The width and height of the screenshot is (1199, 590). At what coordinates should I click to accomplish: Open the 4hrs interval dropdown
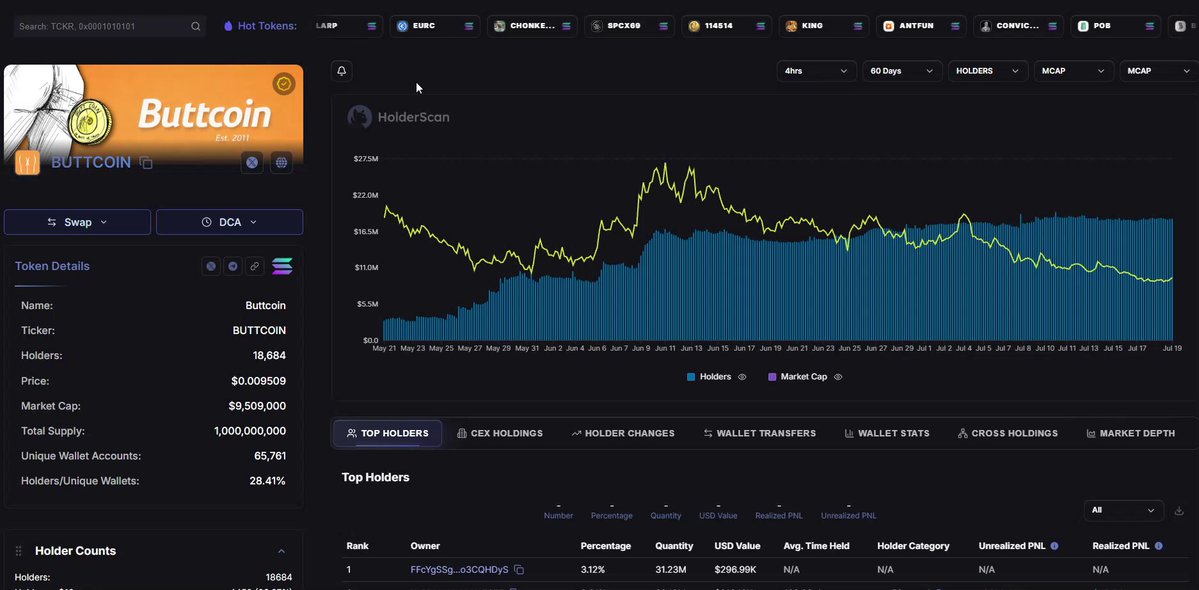816,71
